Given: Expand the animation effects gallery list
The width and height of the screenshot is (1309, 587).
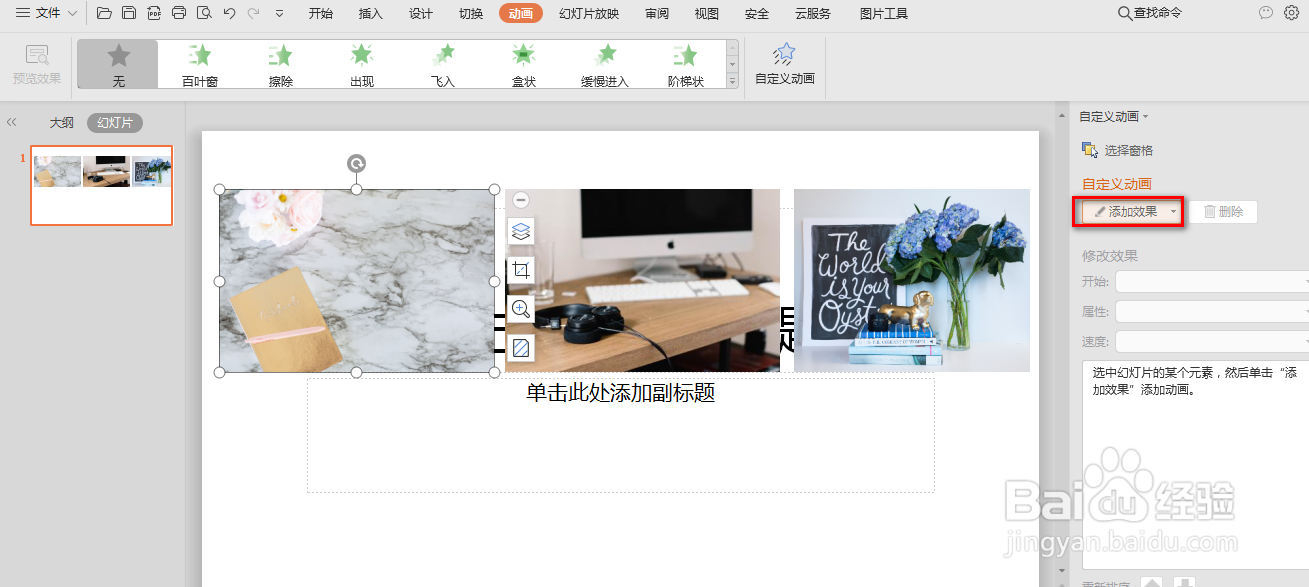Looking at the screenshot, I should [x=732, y=82].
